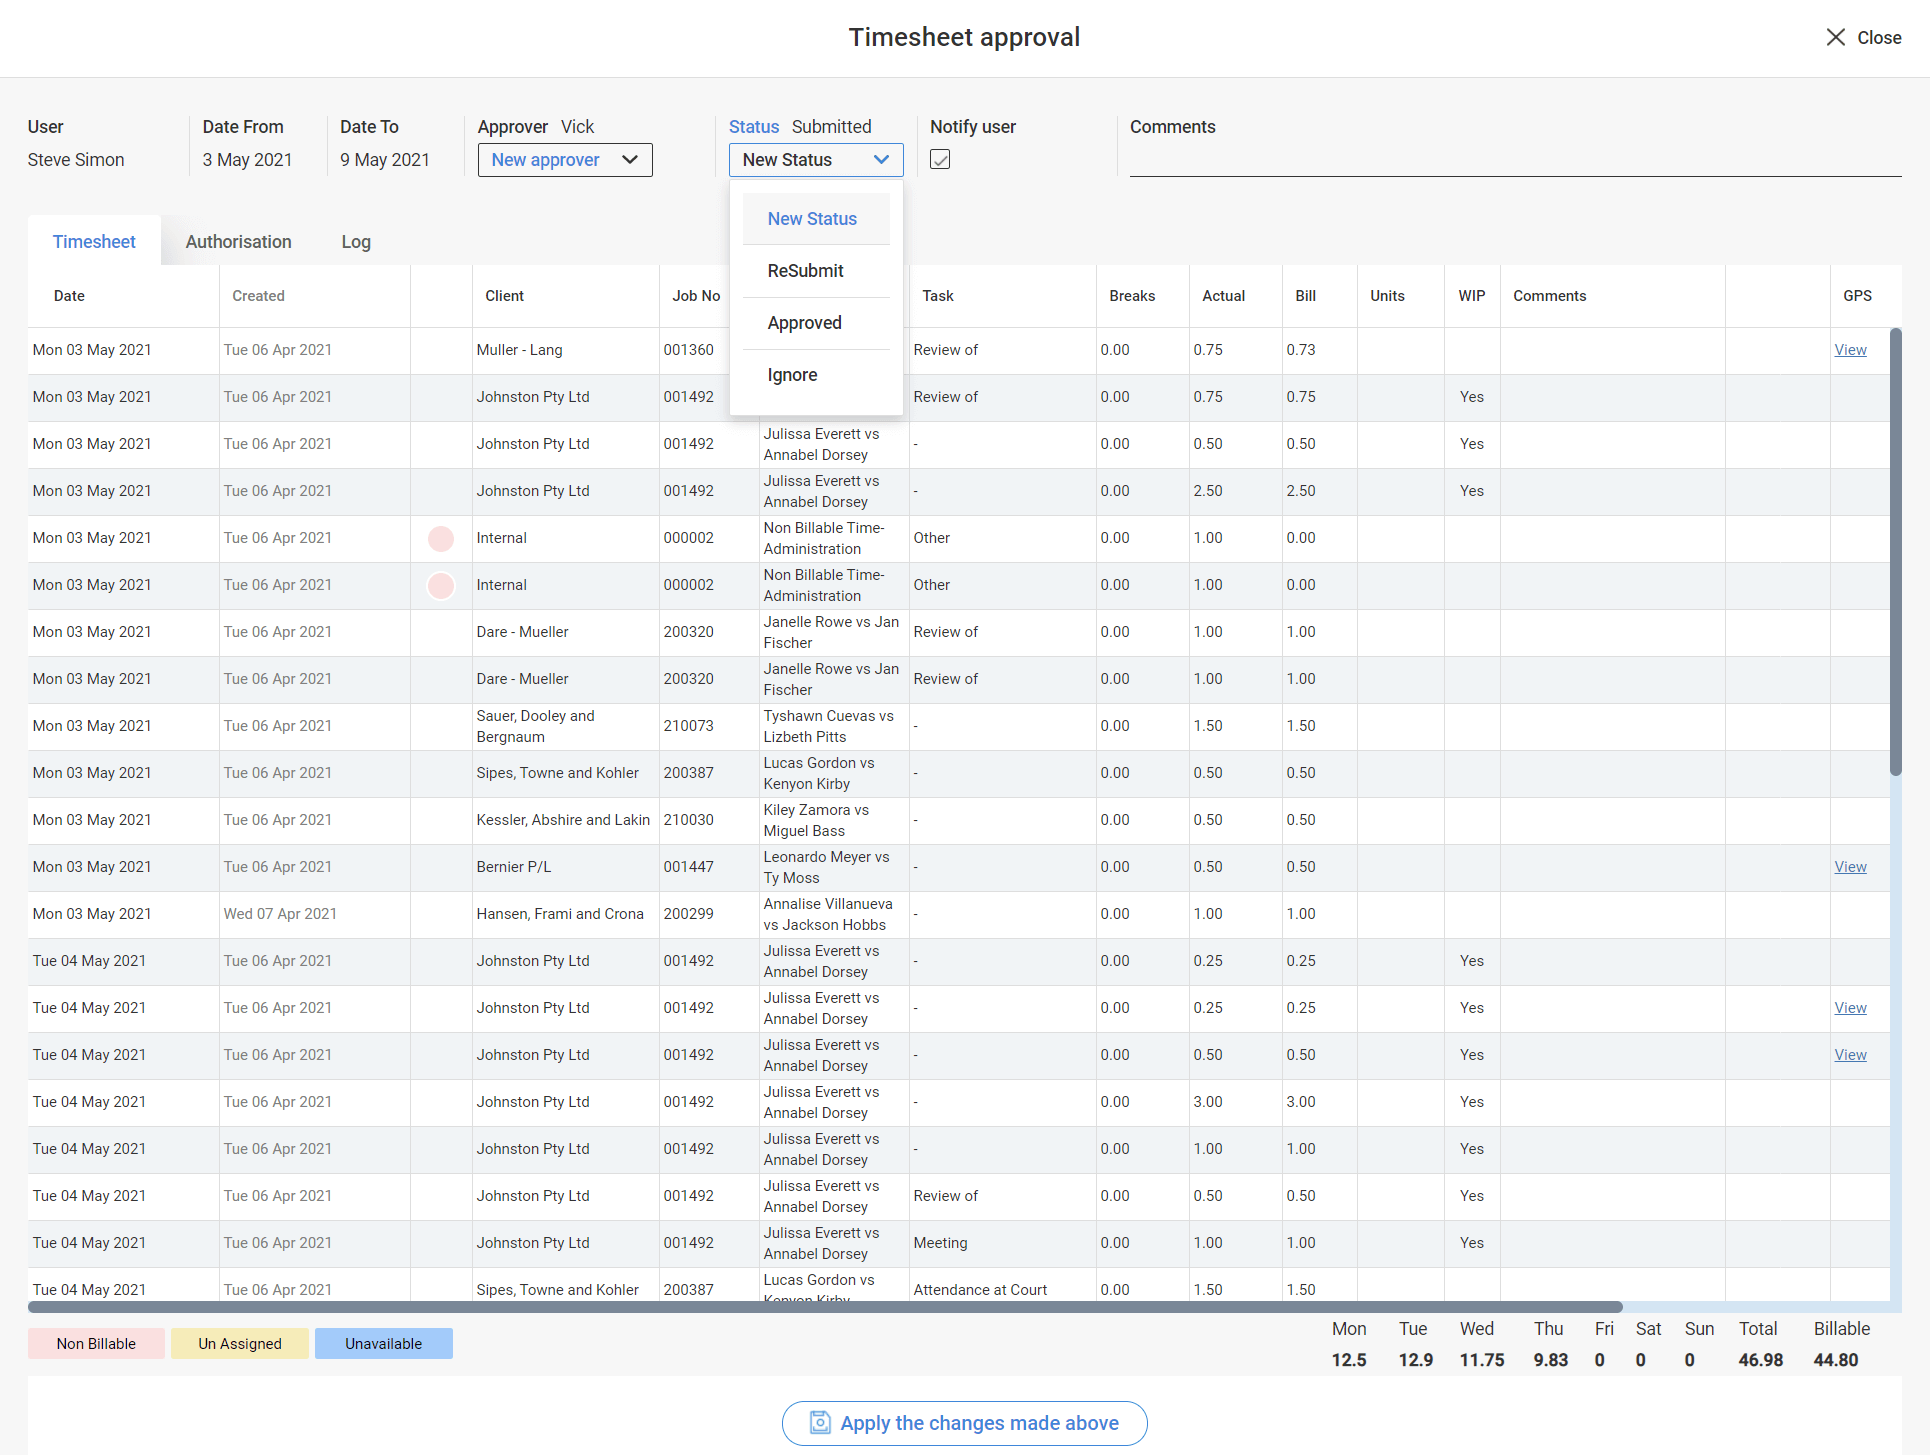Collapse the New Status dropdown
The image size is (1930, 1455).
[816, 160]
